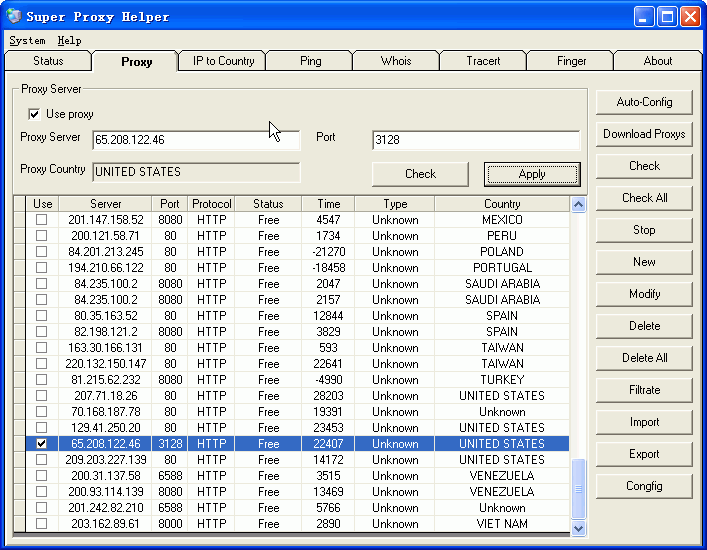707x550 pixels.
Task: Switch to the Whois tab
Action: 396,61
